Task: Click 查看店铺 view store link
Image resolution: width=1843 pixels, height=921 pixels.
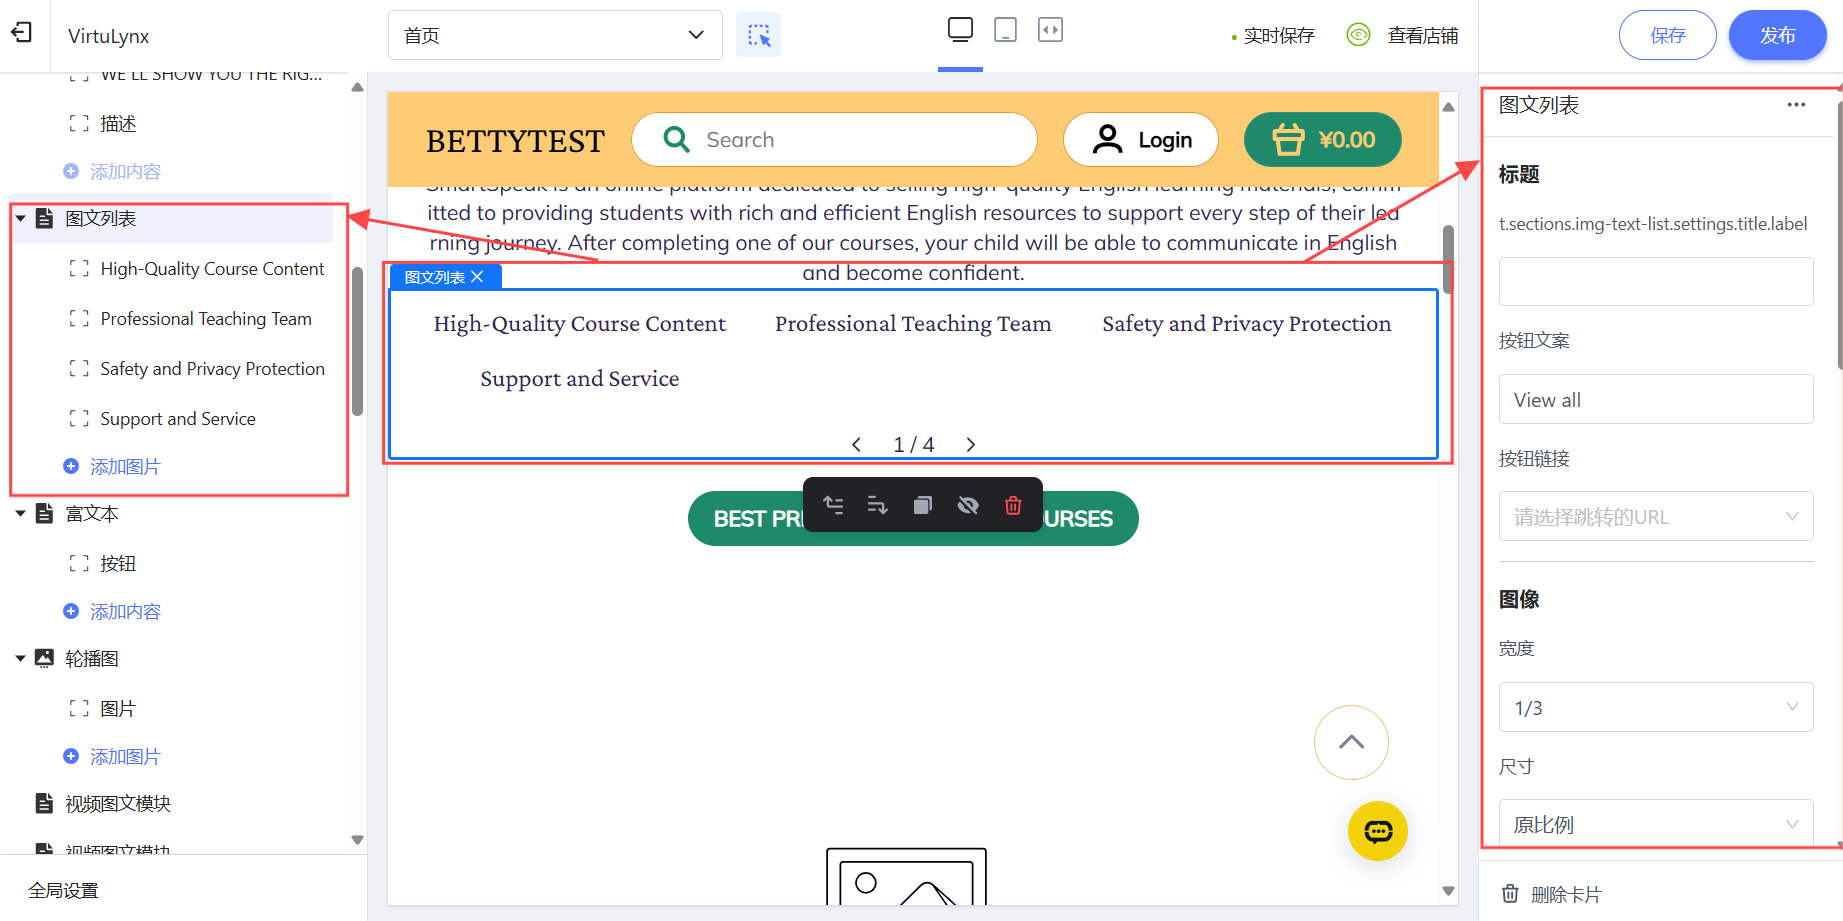Action: point(1422,35)
